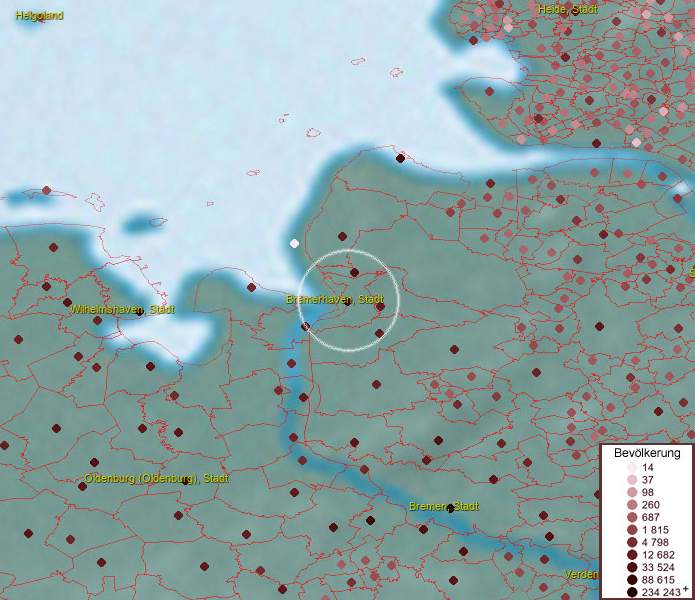Click the legend swatch for value 98
Screen dimensions: 695x600
632,492
